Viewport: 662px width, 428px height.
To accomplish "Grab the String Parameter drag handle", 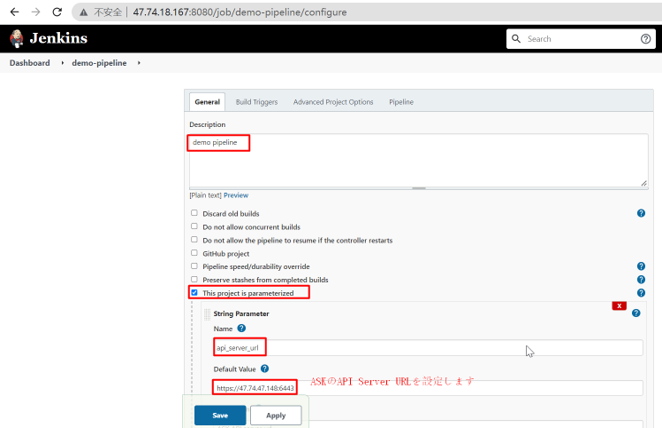I will pos(207,314).
